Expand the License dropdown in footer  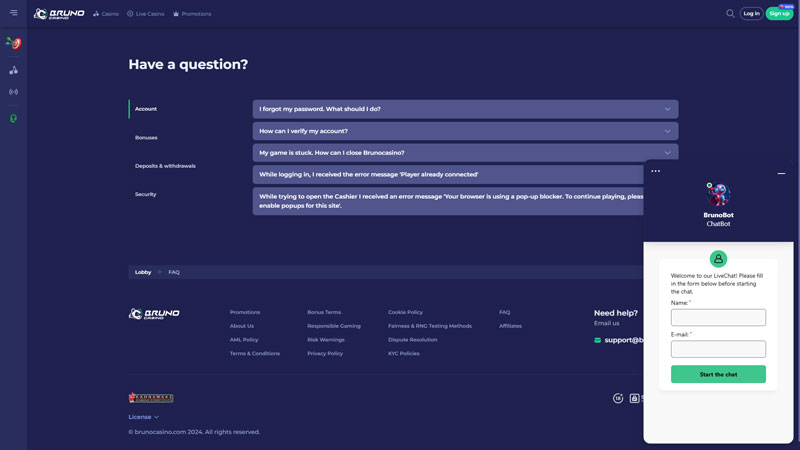144,417
